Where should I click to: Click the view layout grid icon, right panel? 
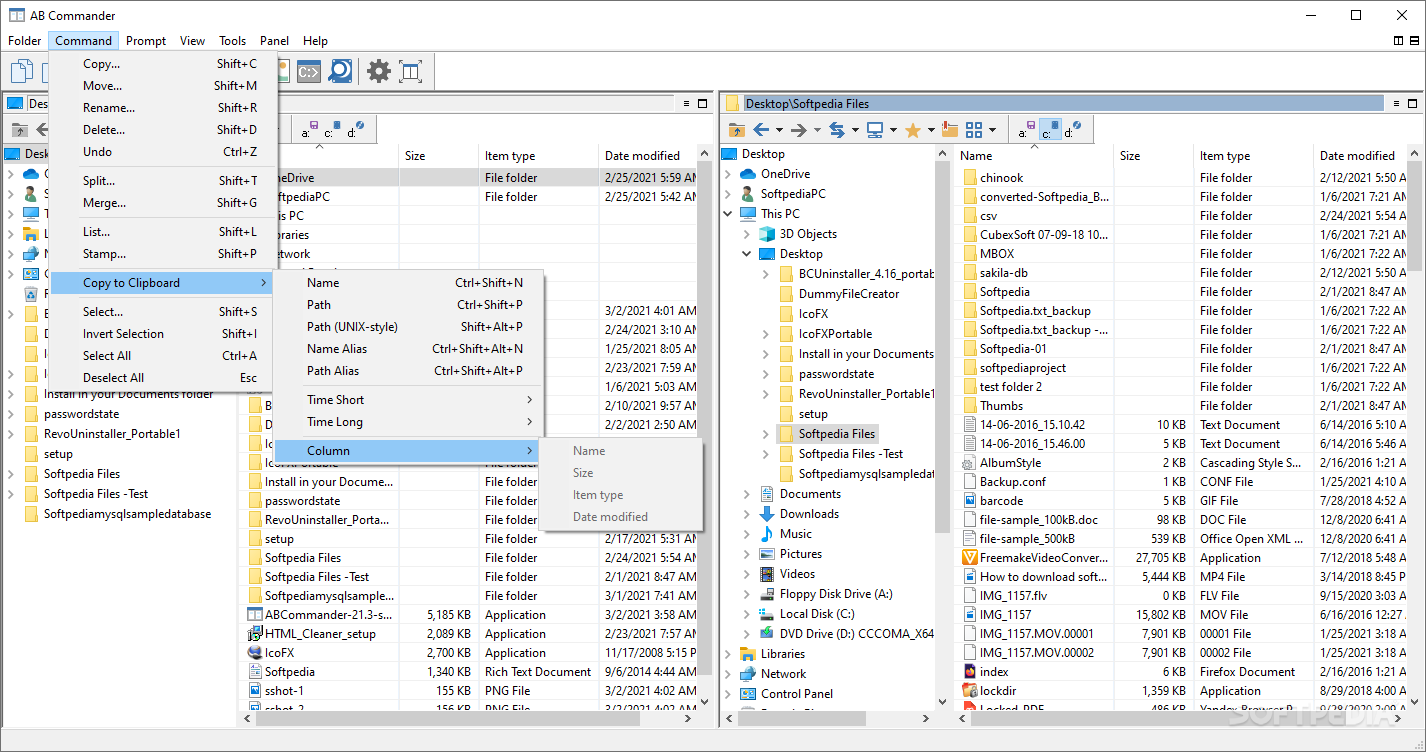(973, 130)
